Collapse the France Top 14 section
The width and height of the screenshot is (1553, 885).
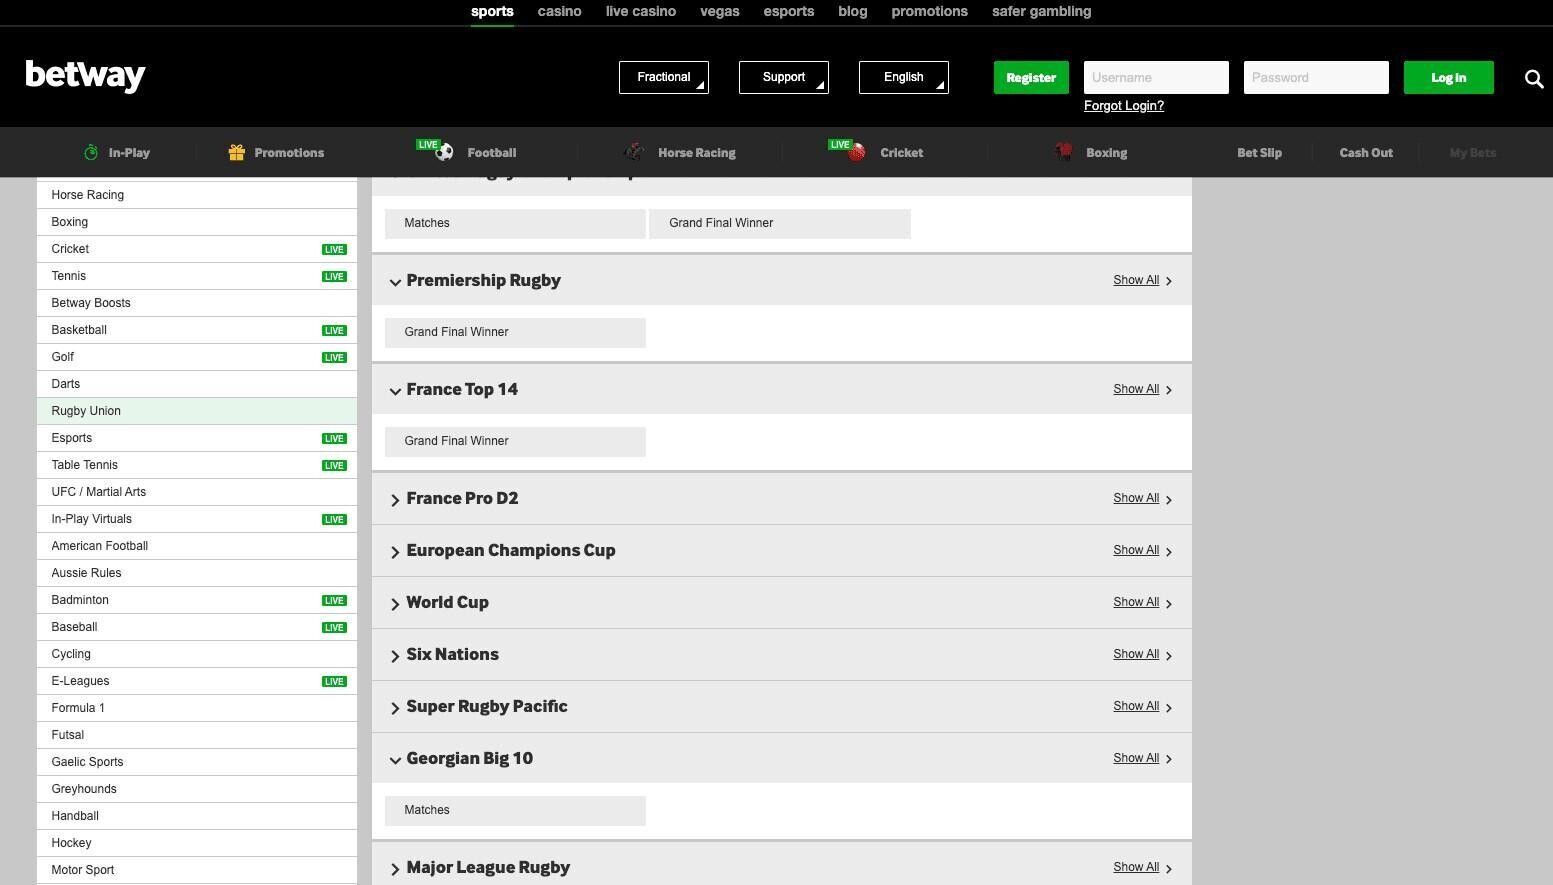coord(395,391)
